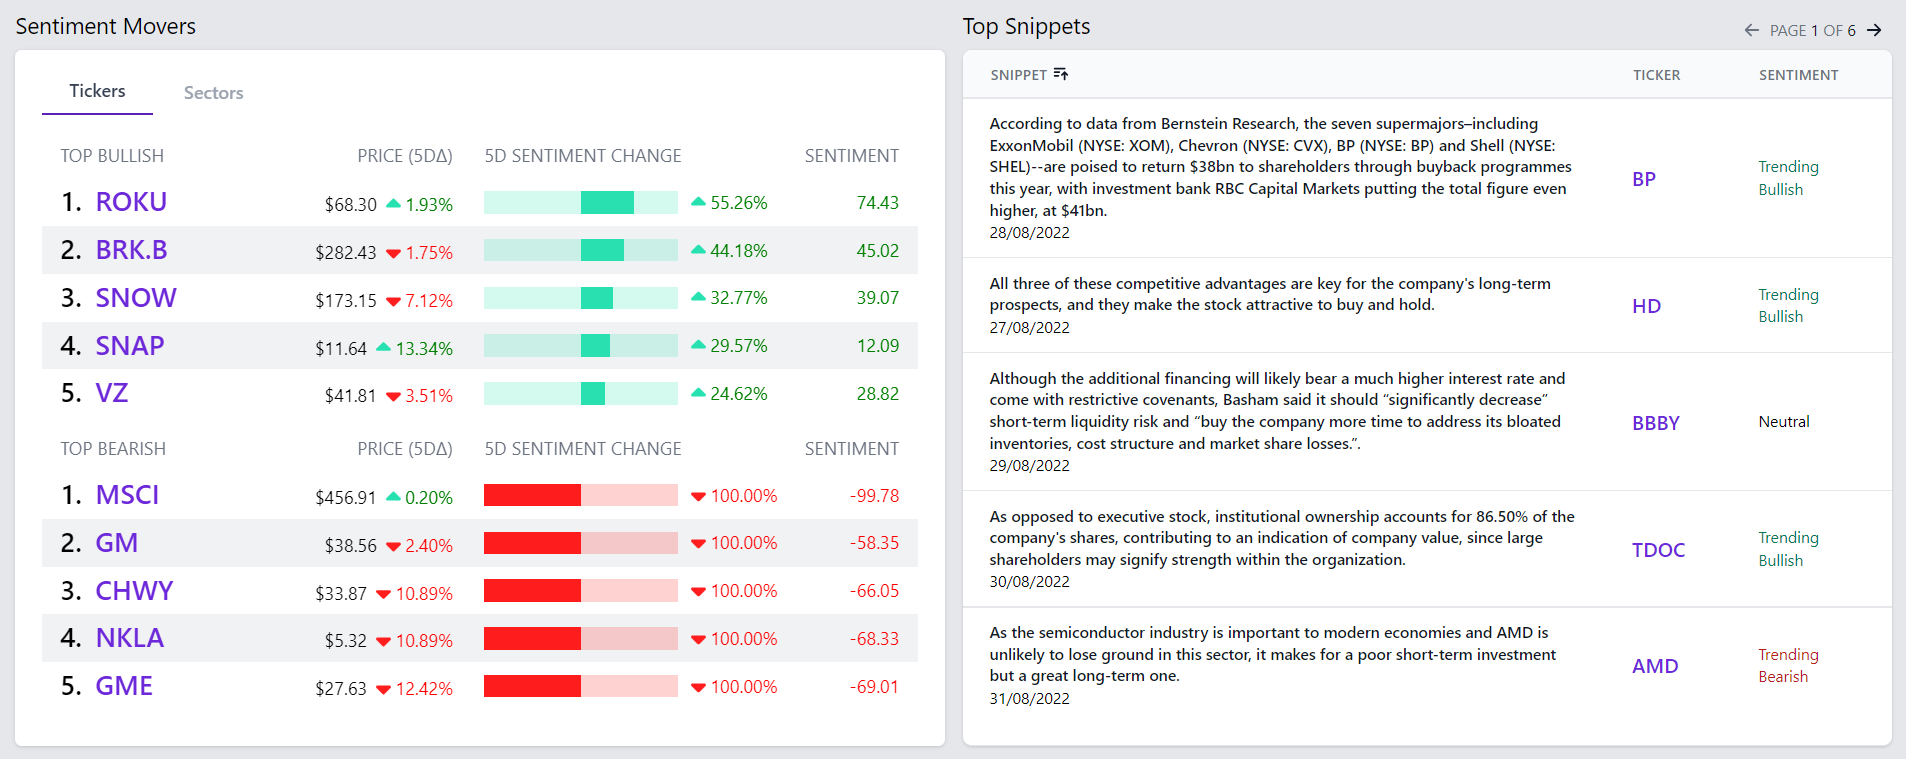
Task: Click the TOP BULLISH heading
Action: (112, 156)
